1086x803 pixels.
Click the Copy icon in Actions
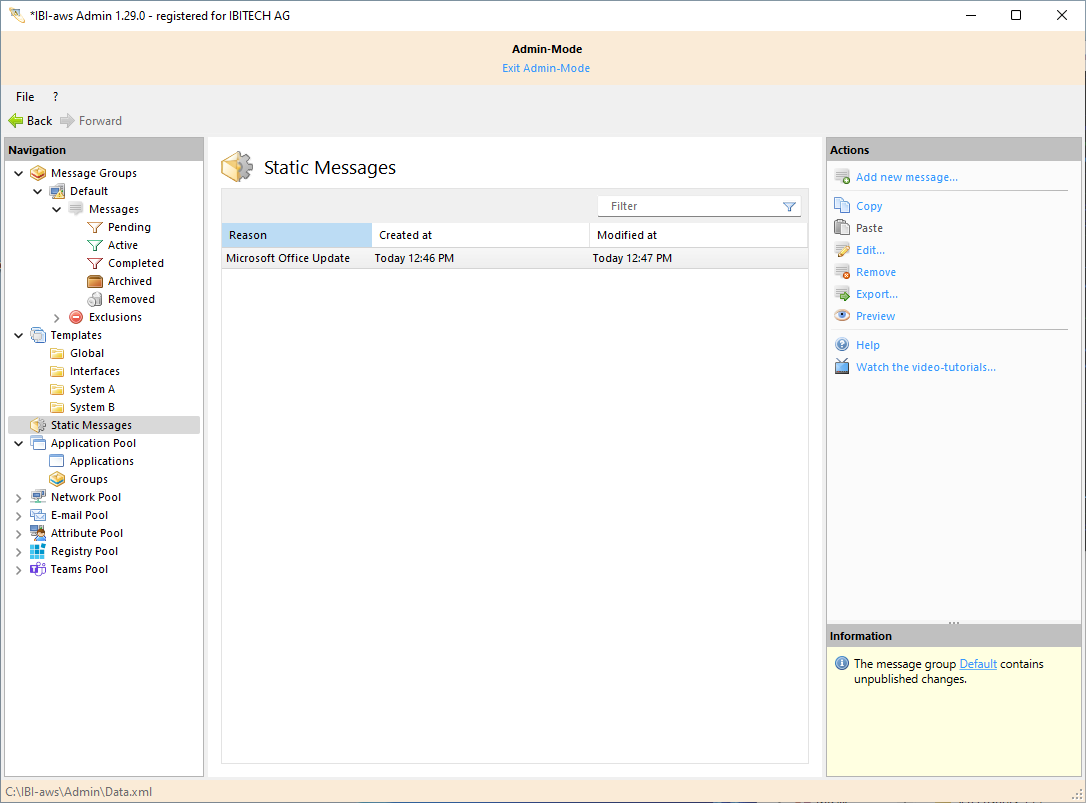coord(842,206)
